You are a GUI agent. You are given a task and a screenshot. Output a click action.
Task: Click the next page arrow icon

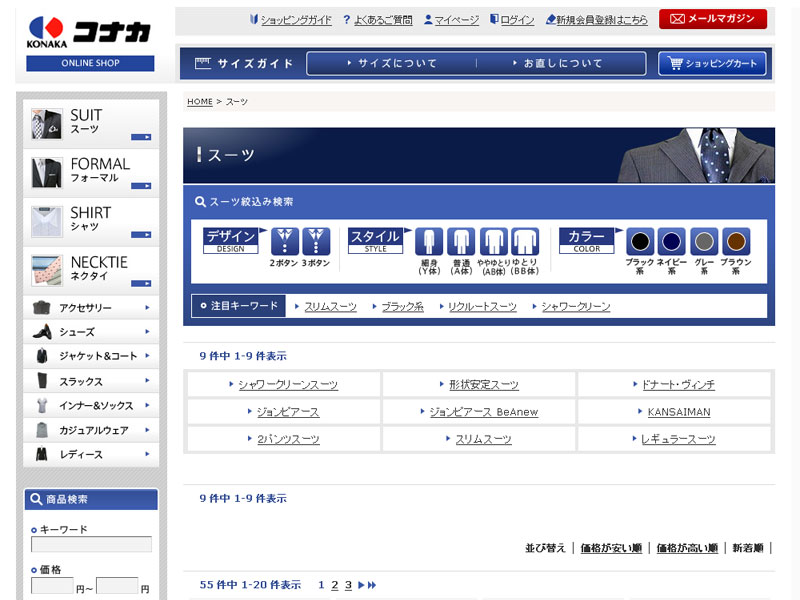point(361,585)
